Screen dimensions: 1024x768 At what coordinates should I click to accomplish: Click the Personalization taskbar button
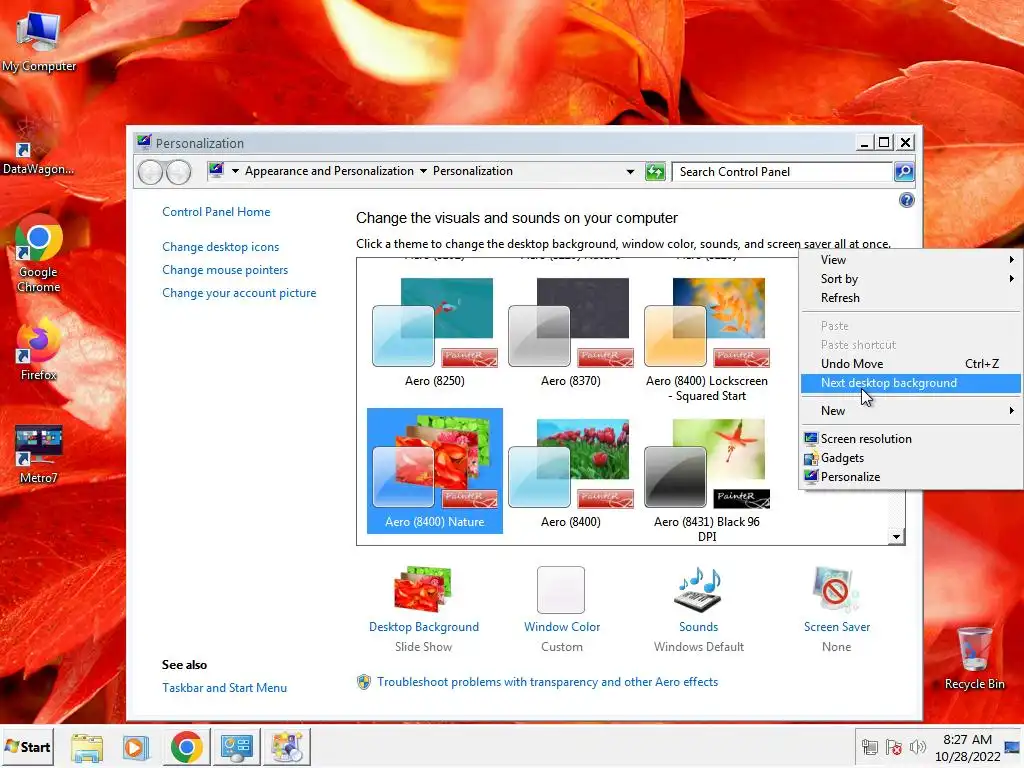pyautogui.click(x=287, y=747)
